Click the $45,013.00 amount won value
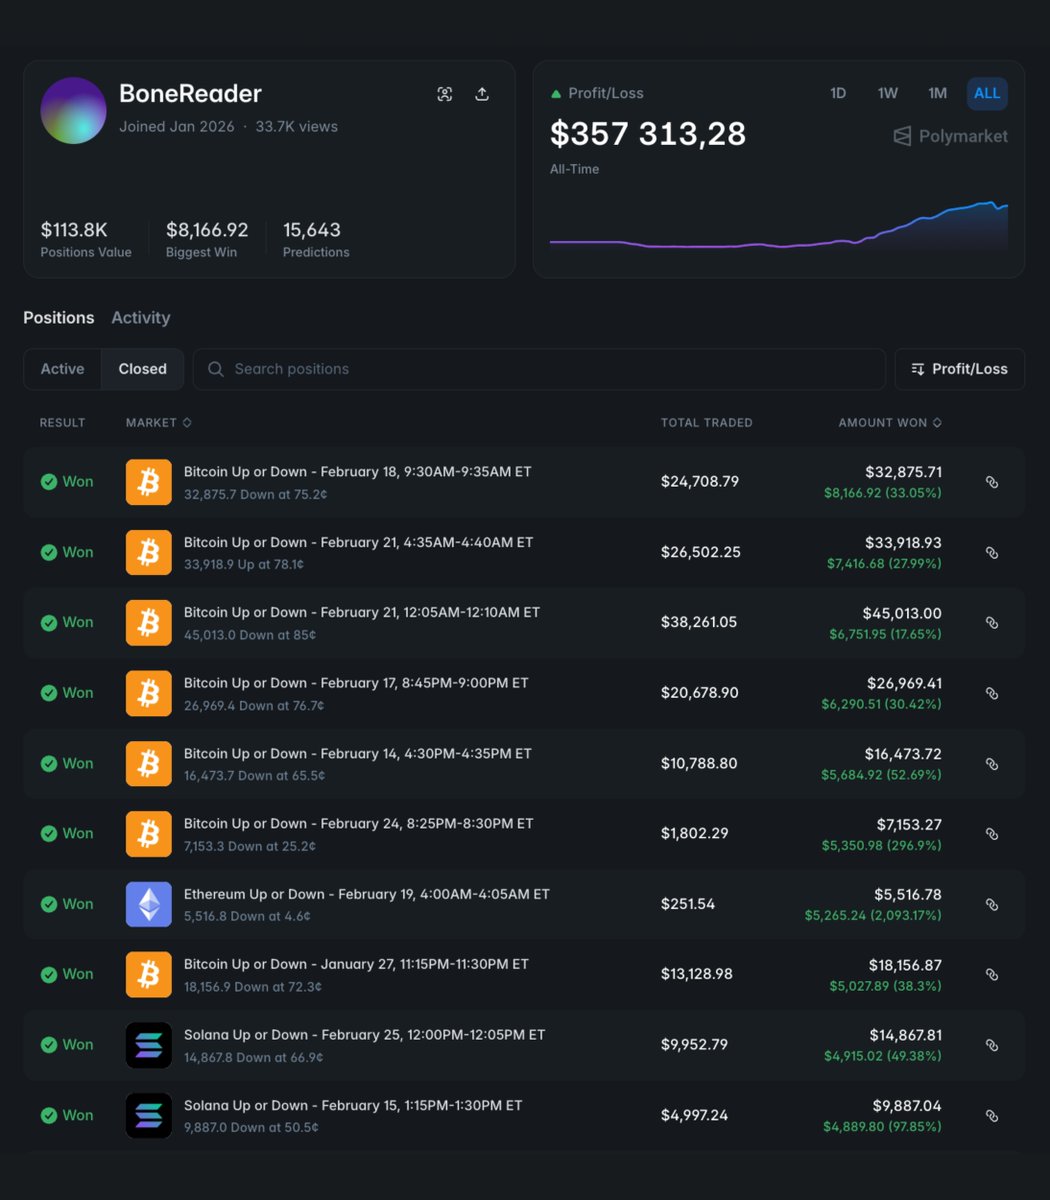 [902, 613]
